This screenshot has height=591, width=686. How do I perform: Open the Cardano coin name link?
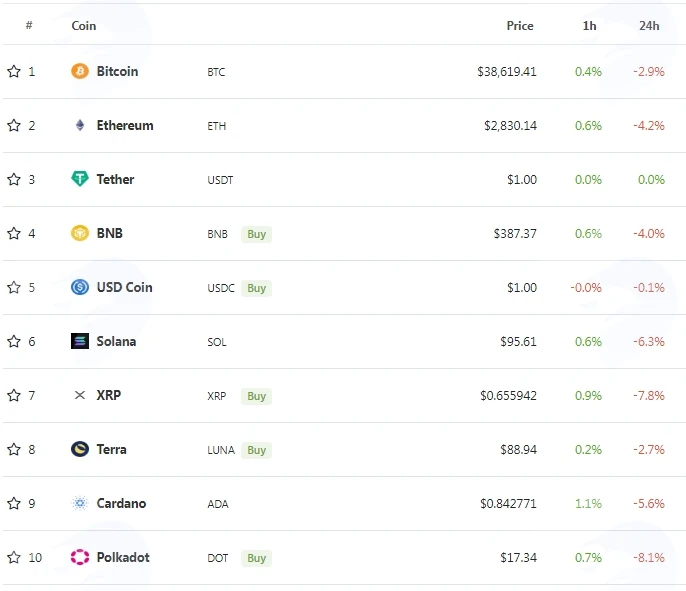pos(121,503)
